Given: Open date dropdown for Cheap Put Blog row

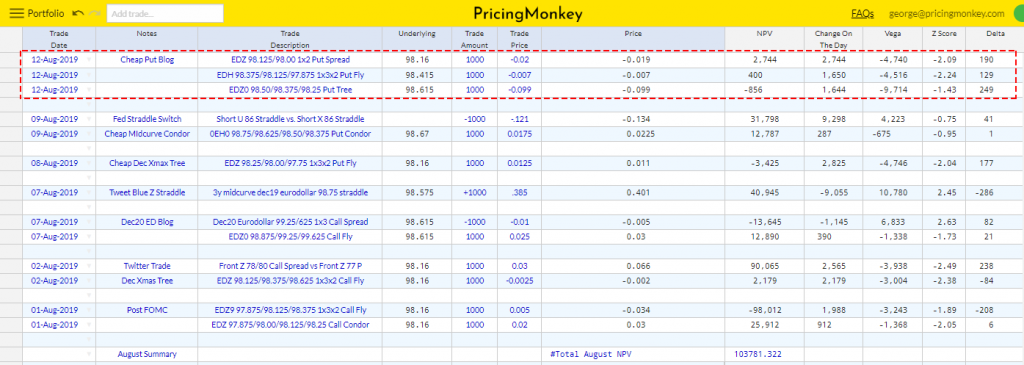Looking at the screenshot, I should [x=89, y=59].
